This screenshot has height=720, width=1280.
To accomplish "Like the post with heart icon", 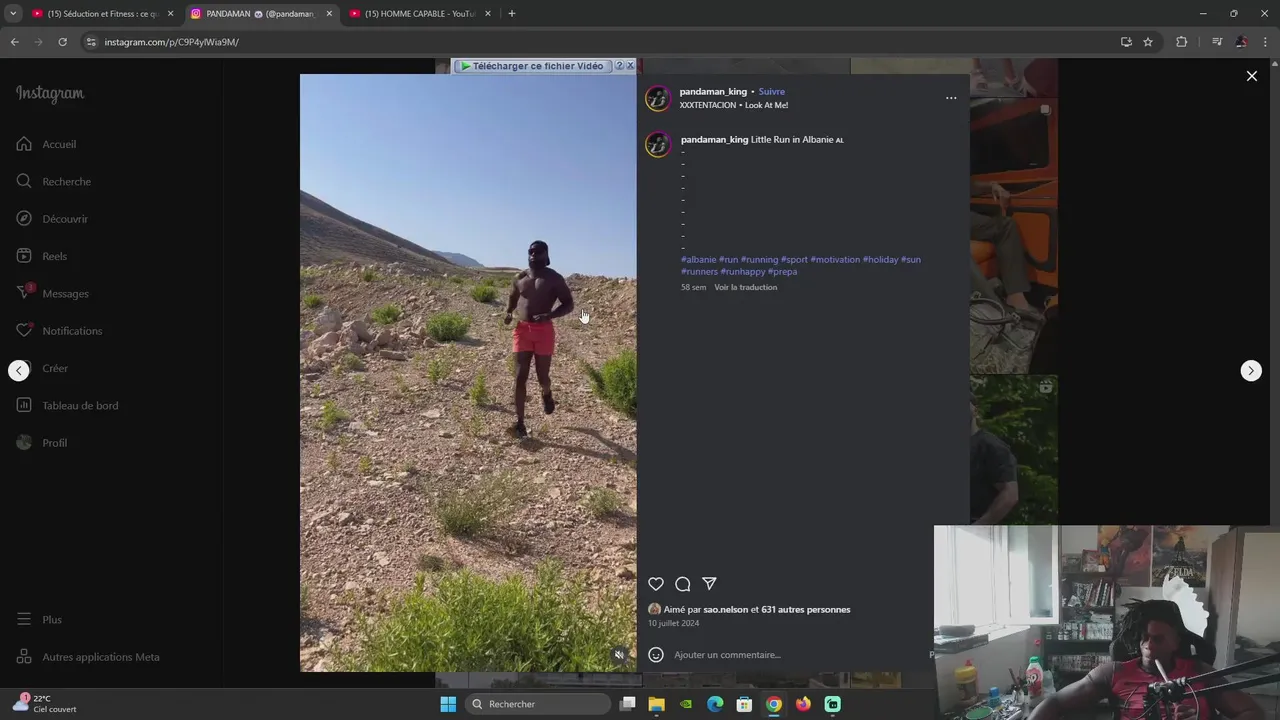I will 656,584.
